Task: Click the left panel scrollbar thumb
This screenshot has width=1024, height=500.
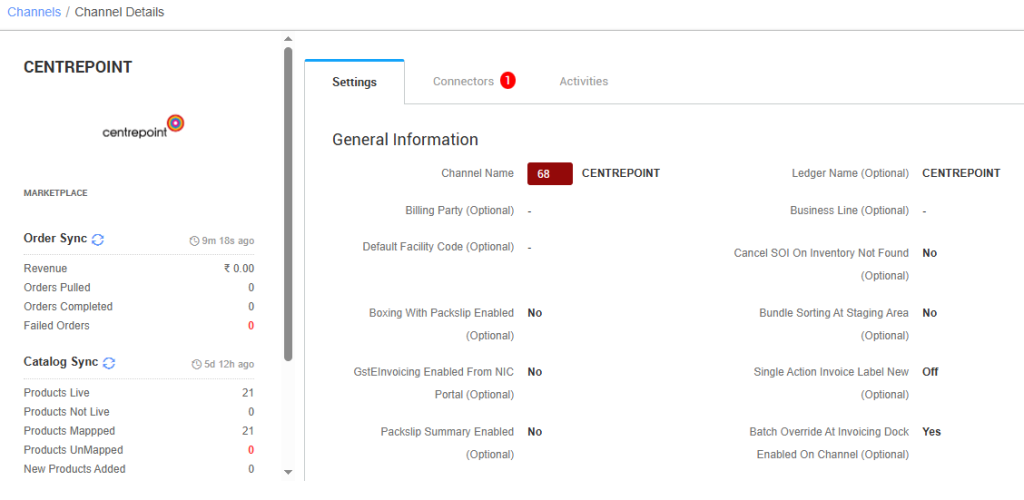Action: tap(288, 203)
